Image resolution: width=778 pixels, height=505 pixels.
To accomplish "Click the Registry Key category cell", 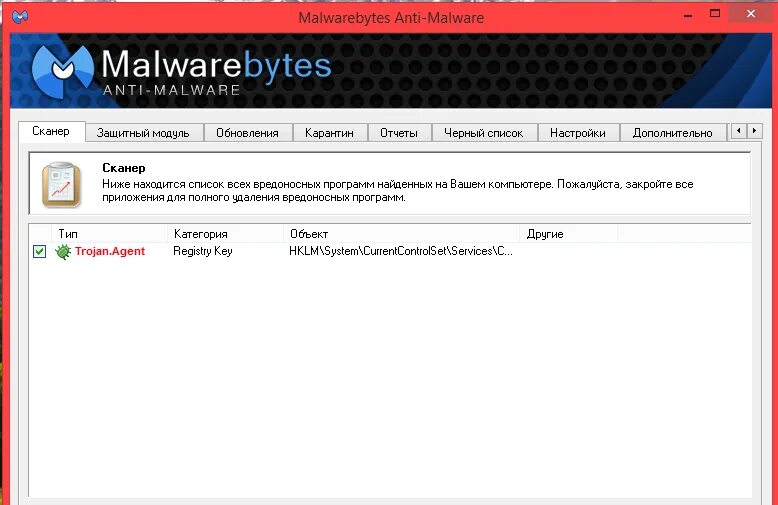I will (202, 251).
